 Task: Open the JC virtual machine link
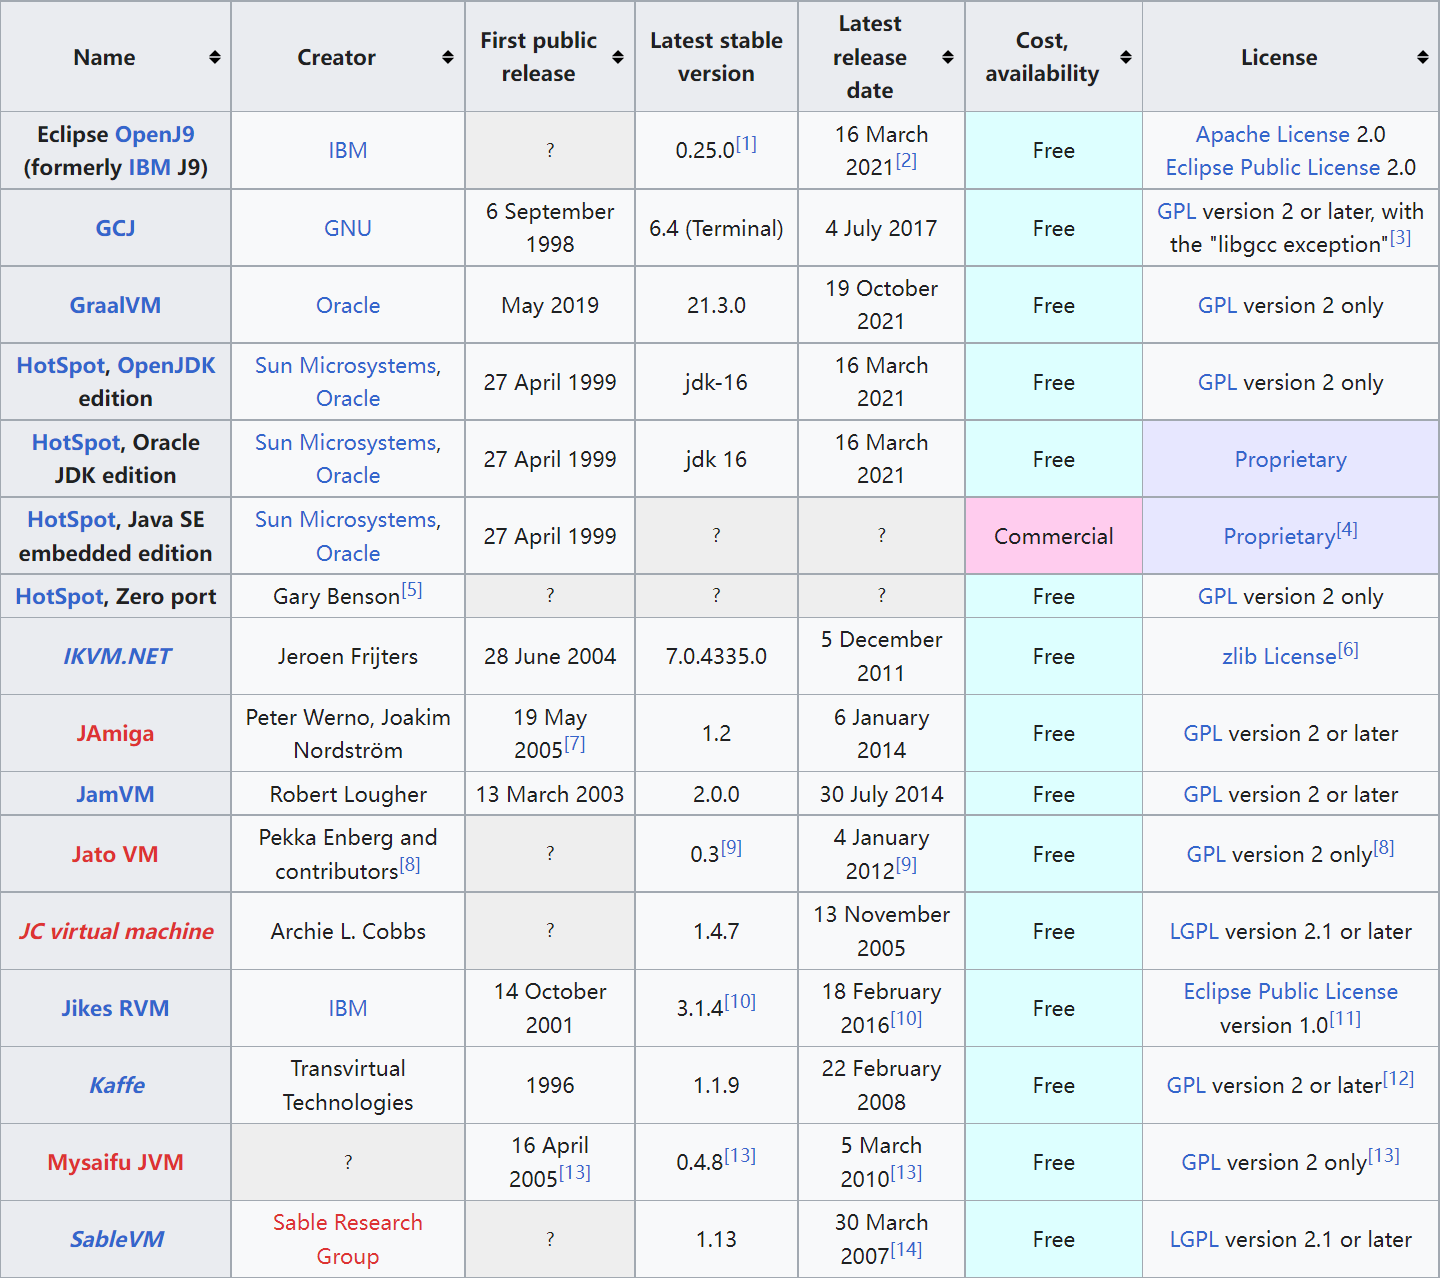[x=116, y=931]
